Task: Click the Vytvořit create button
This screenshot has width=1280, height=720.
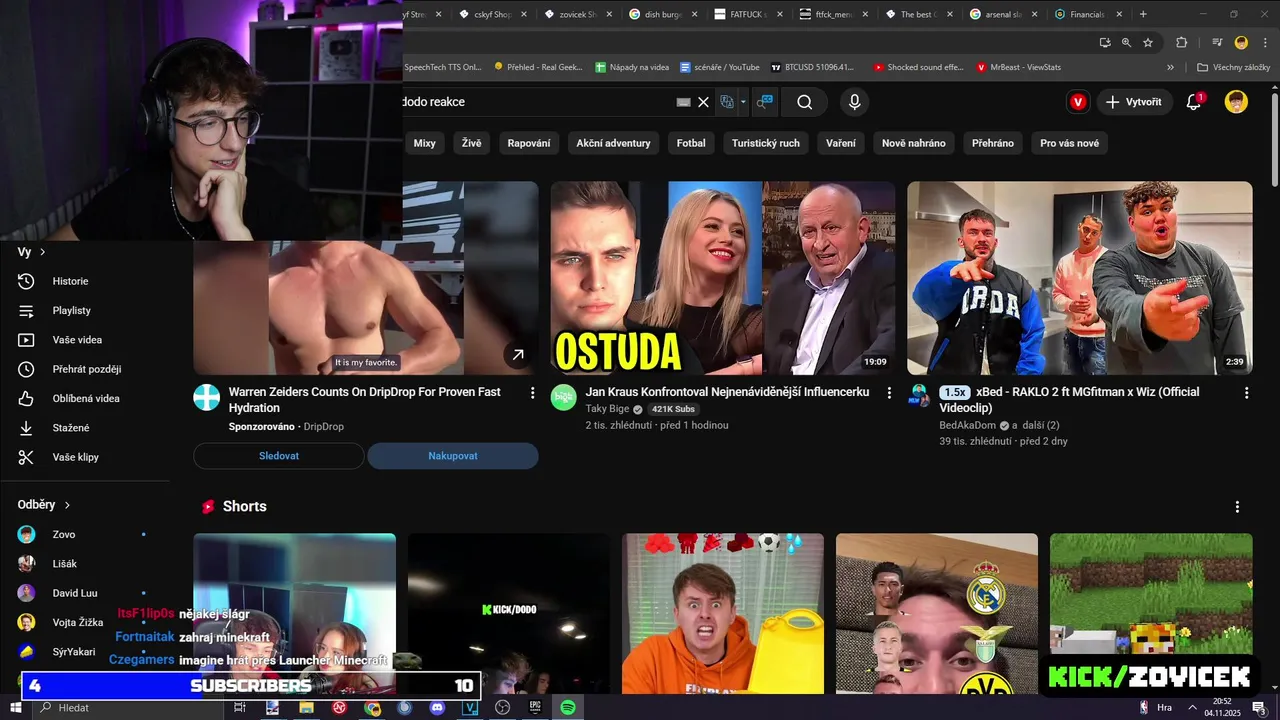Action: [x=1133, y=102]
